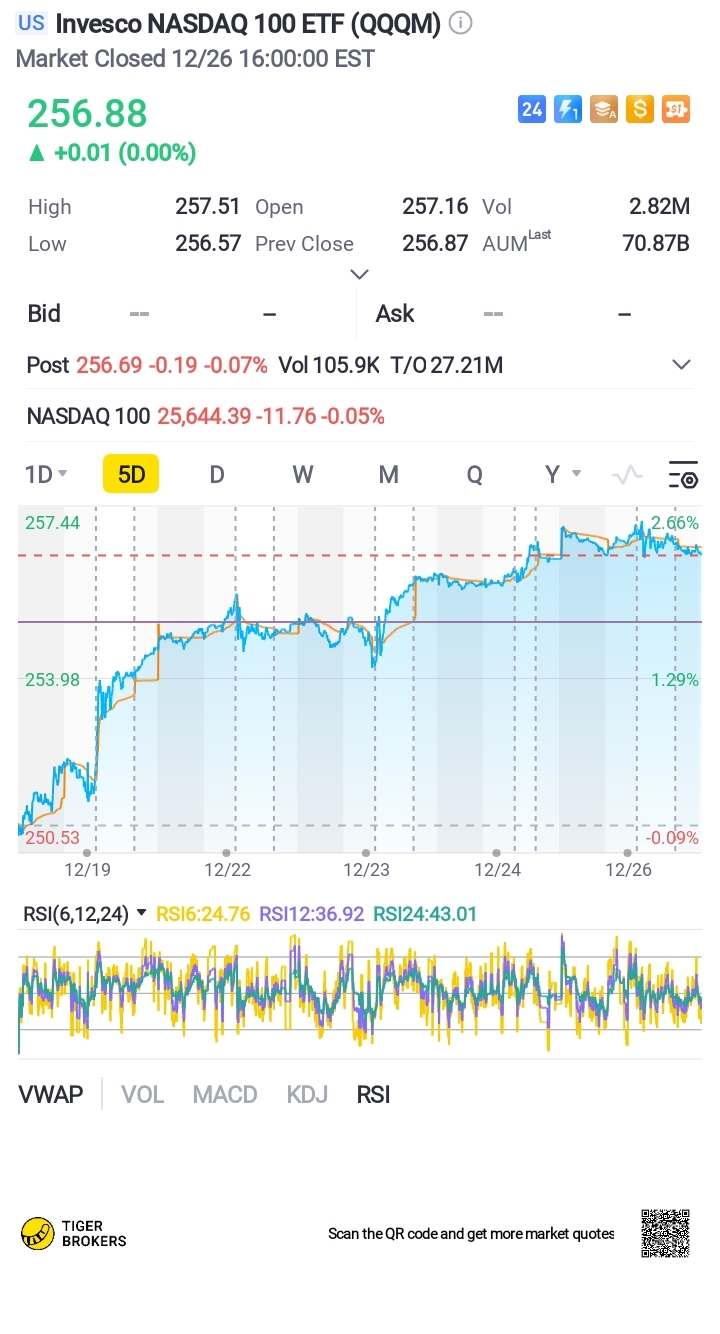Switch to the M monthly chart tab

click(388, 475)
